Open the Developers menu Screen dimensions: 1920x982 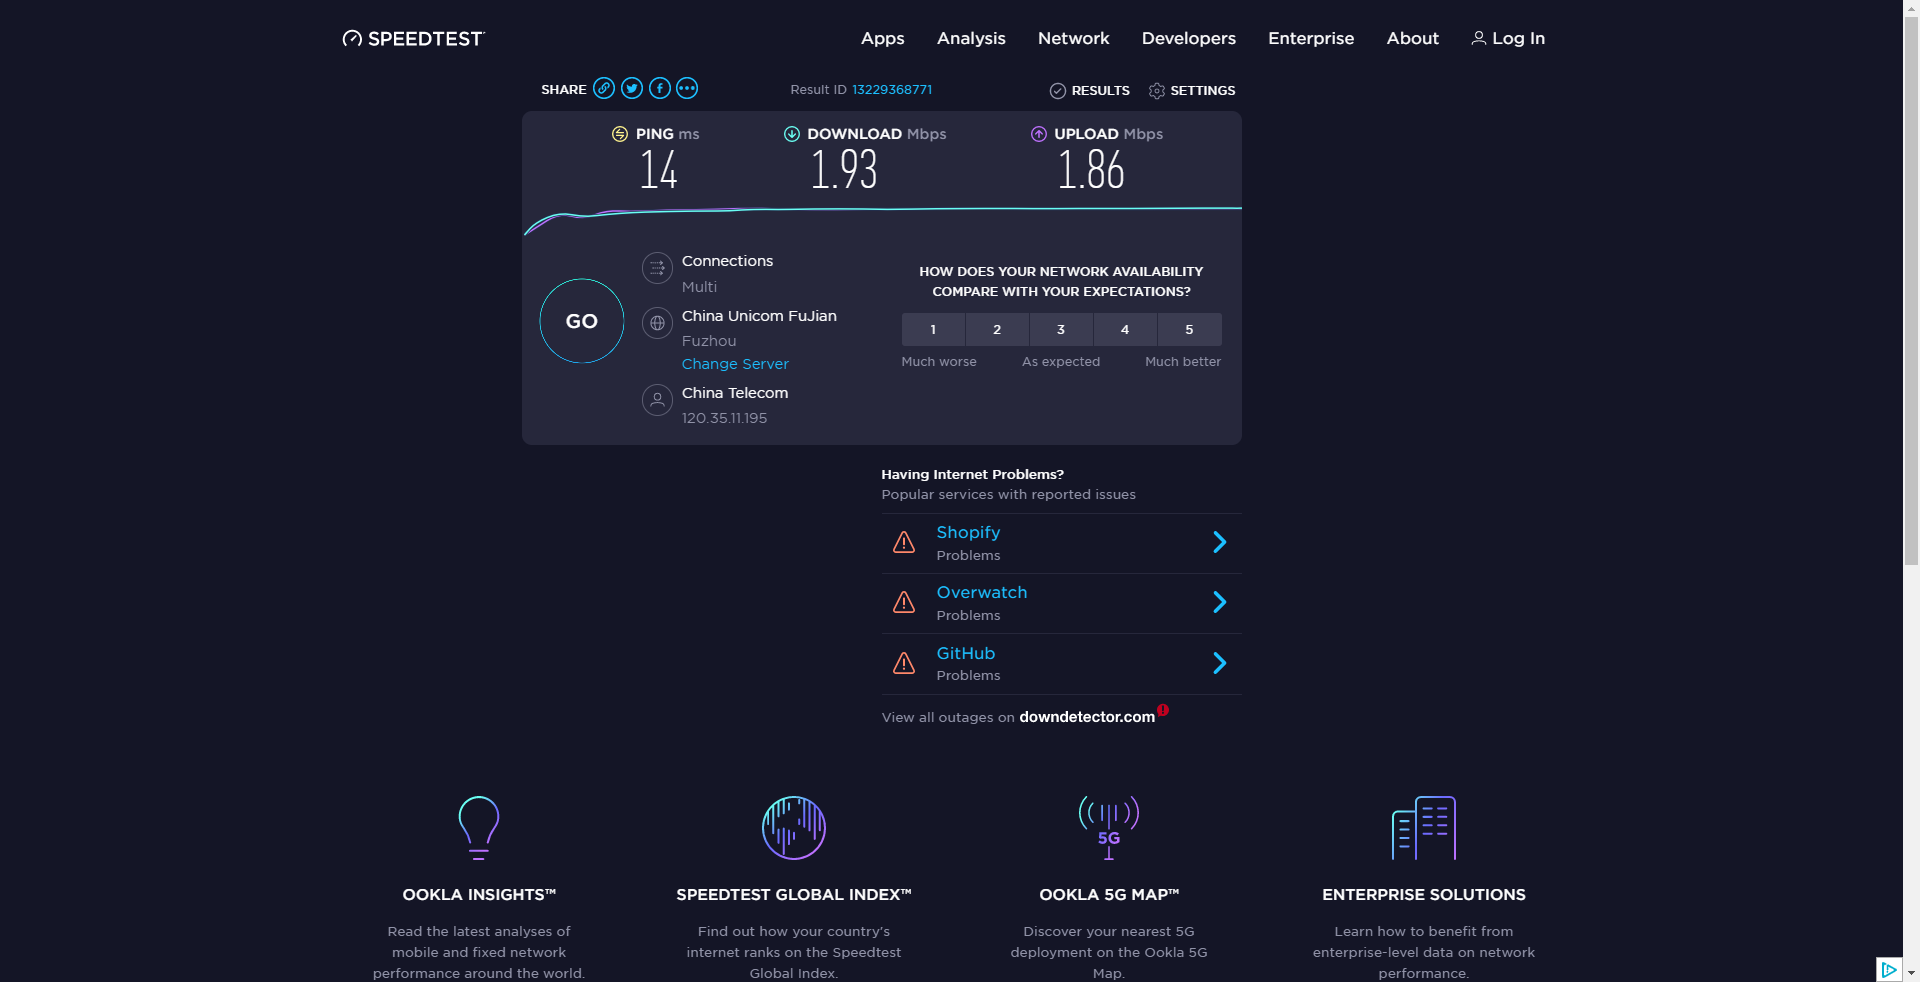tap(1189, 38)
